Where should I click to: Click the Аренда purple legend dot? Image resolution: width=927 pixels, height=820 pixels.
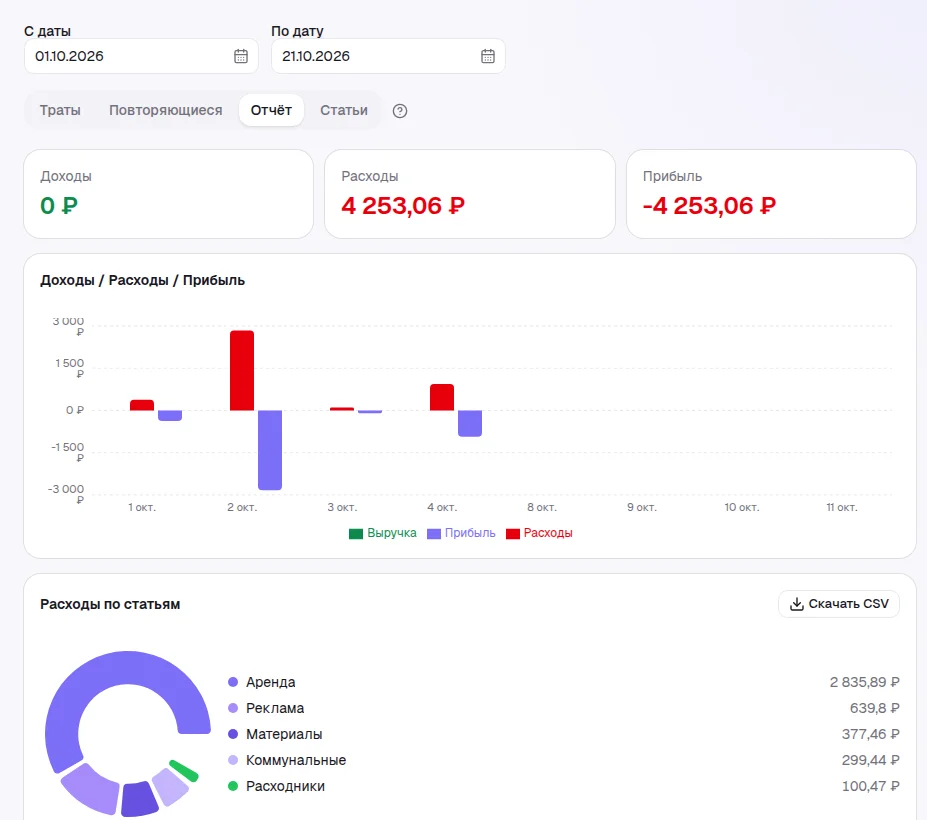233,682
